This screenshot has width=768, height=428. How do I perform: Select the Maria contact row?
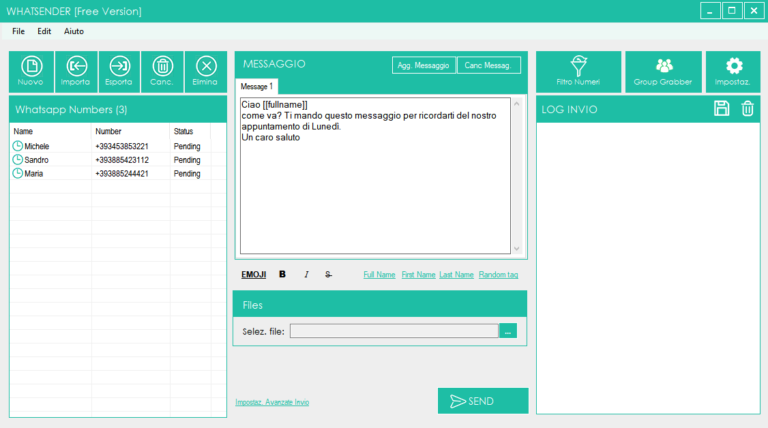pyautogui.click(x=118, y=173)
